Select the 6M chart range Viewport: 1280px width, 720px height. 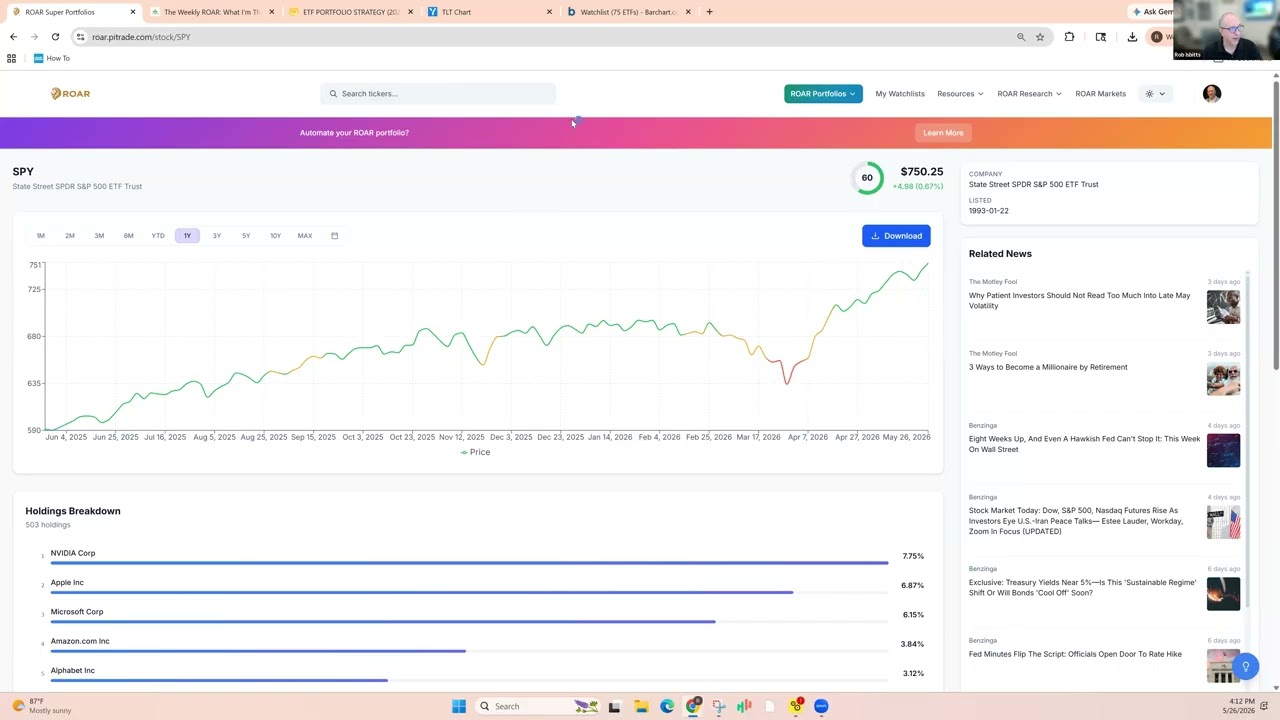click(128, 236)
